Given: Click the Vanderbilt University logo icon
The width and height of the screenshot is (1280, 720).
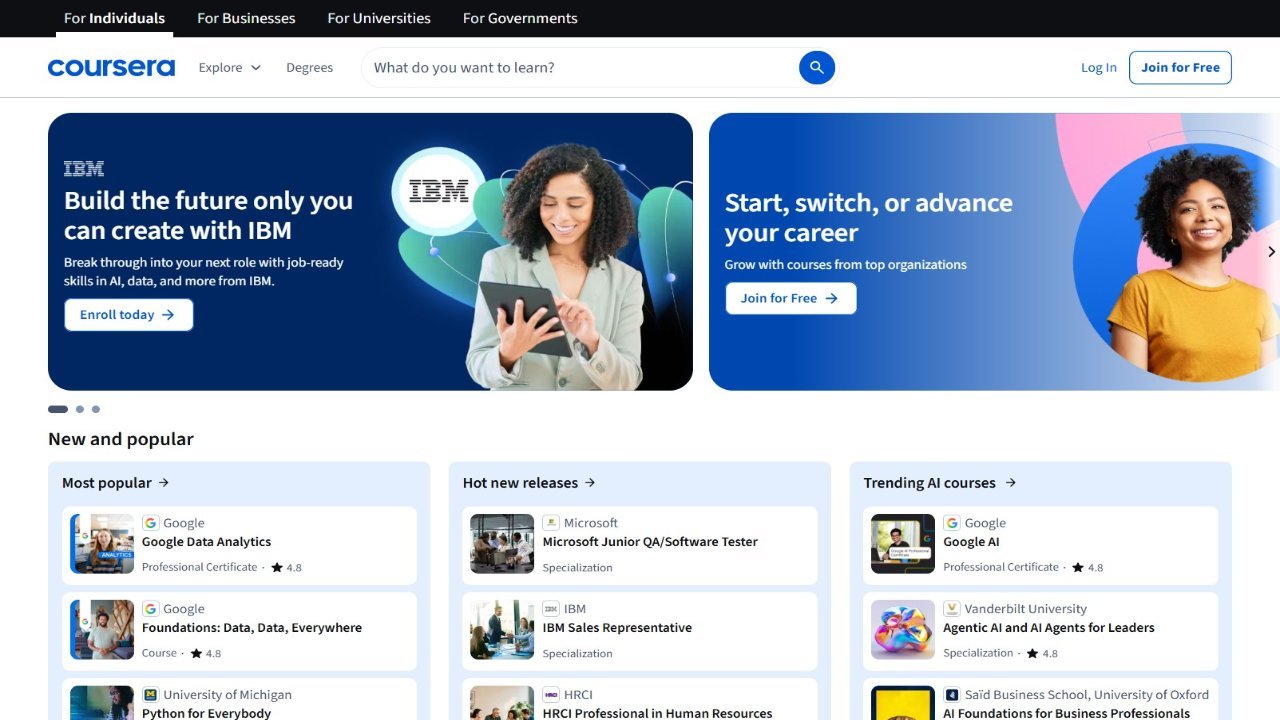Looking at the screenshot, I should 952,609.
